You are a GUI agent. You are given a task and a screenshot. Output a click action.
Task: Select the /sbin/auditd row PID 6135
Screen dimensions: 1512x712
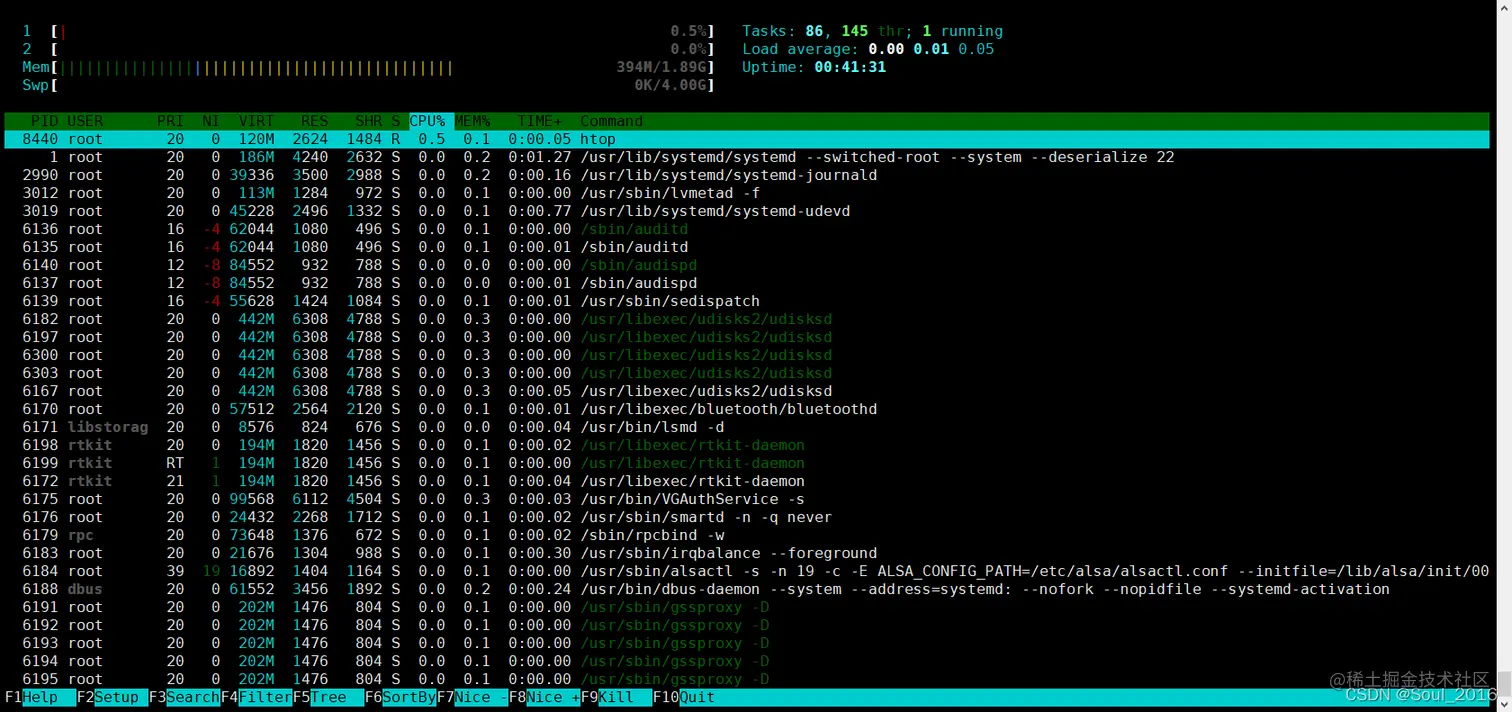747,247
